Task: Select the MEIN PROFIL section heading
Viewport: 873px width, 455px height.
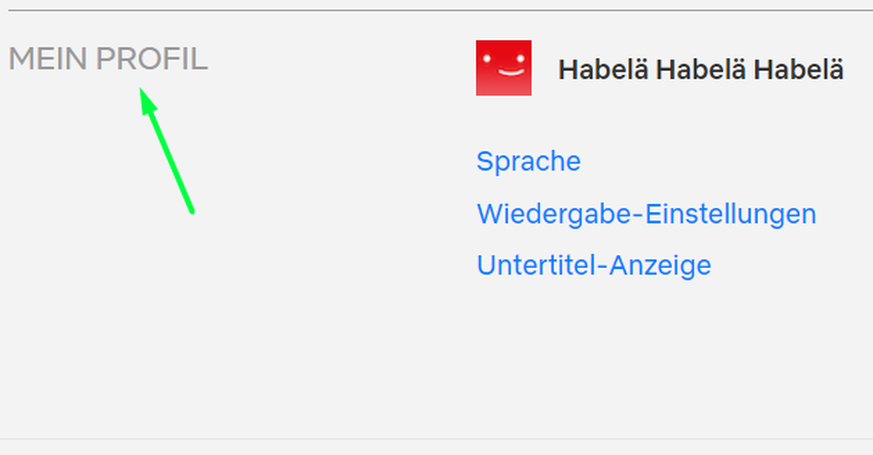Action: click(x=108, y=60)
